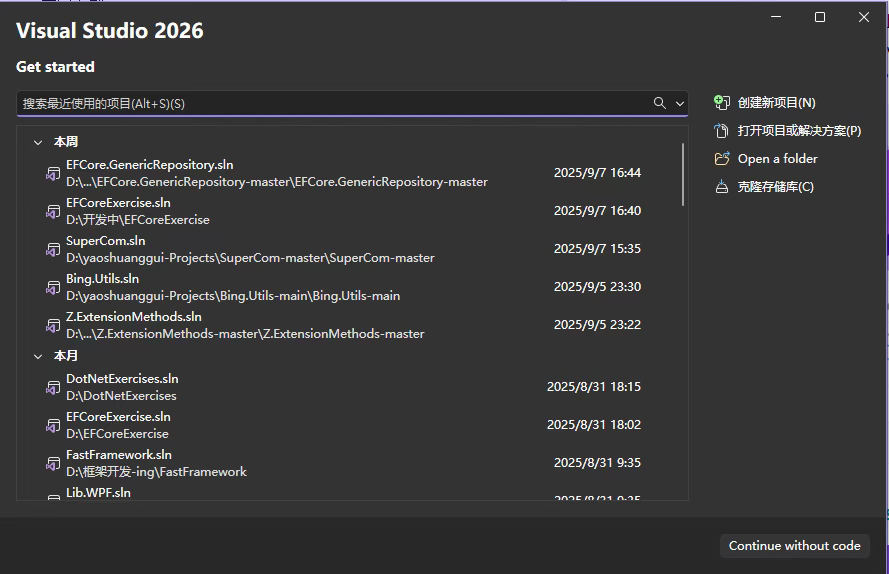Click the recent projects search field

click(330, 103)
